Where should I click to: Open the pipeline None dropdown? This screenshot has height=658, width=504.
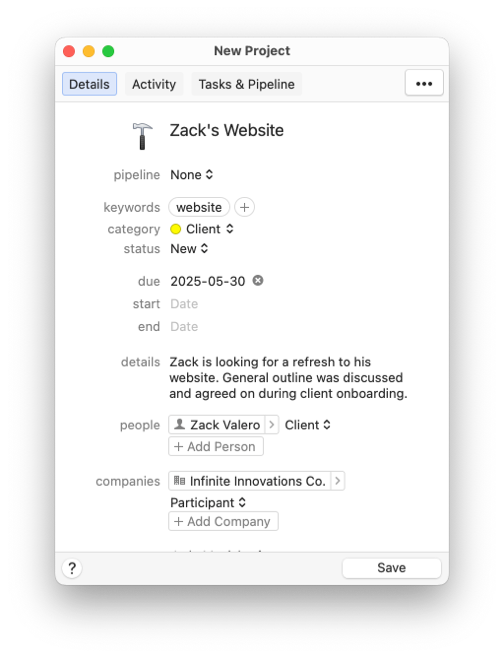point(192,175)
